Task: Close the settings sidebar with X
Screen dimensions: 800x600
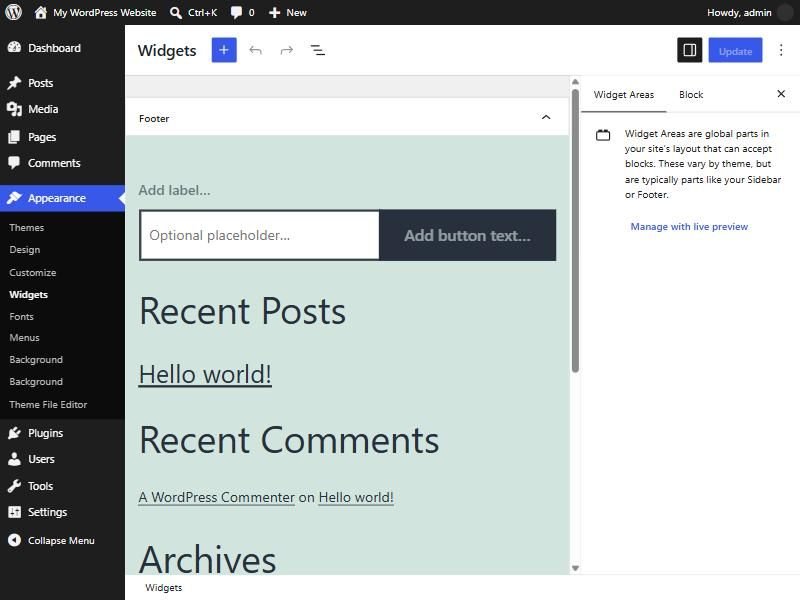Action: coord(781,94)
